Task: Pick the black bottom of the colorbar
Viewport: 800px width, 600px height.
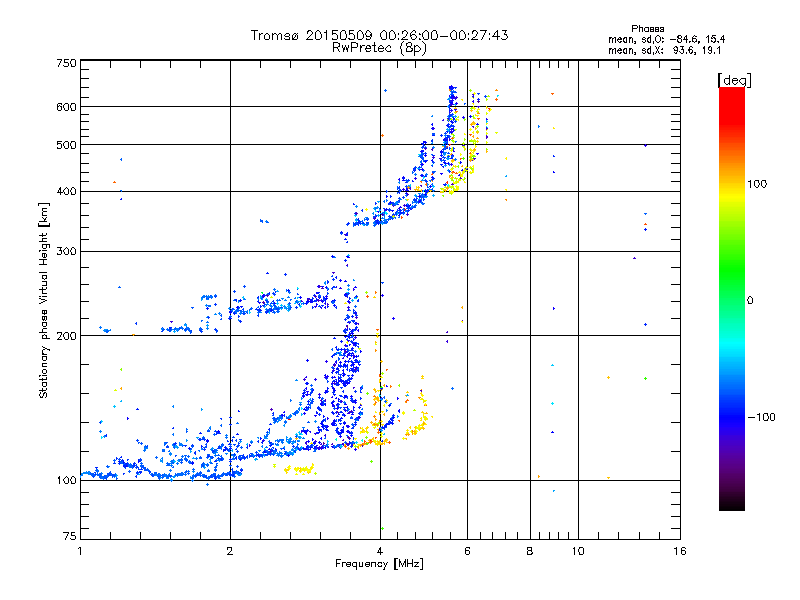Action: (x=731, y=504)
